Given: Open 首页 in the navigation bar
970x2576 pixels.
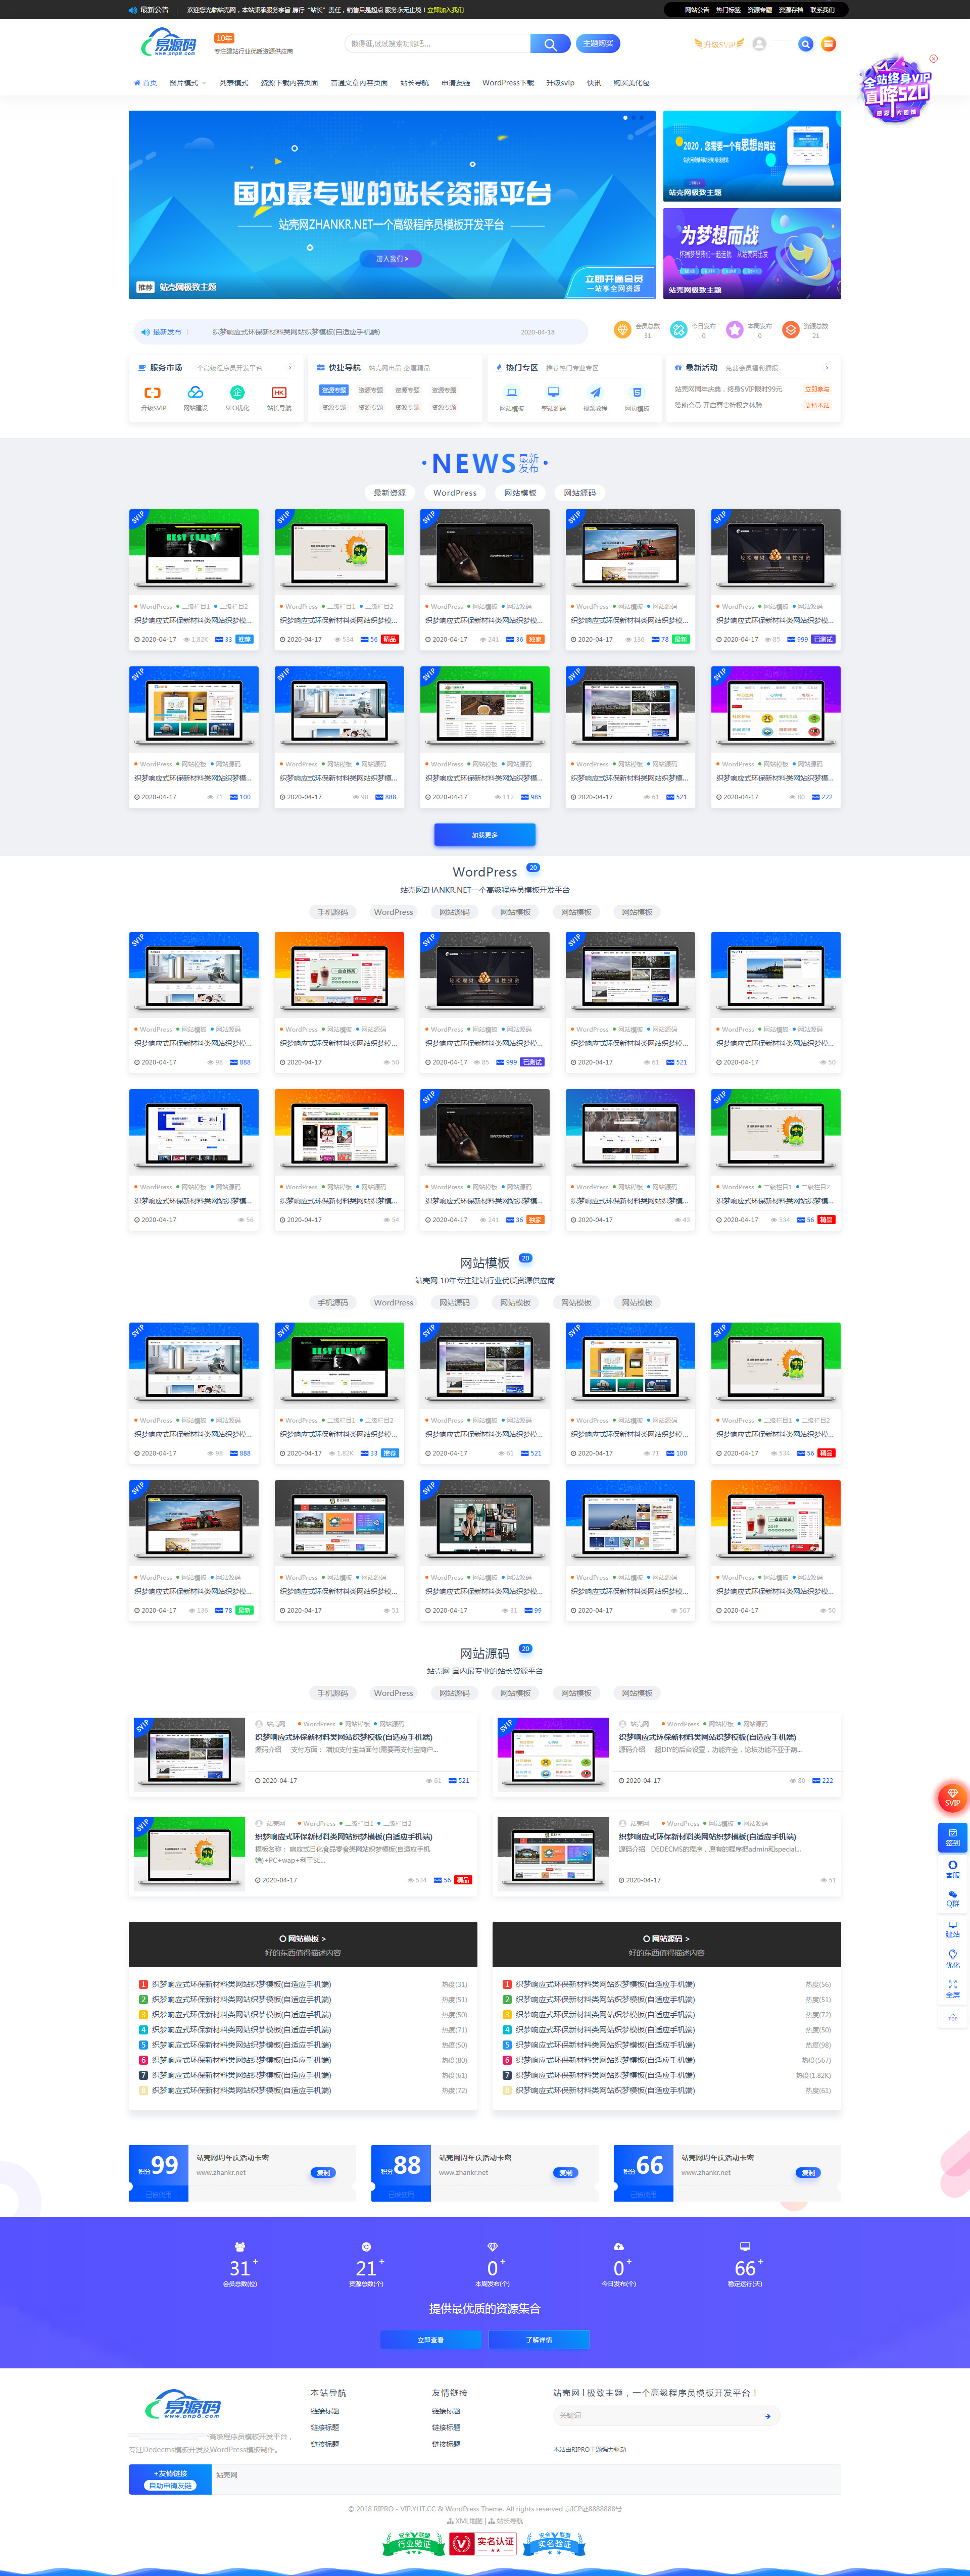Looking at the screenshot, I should 145,83.
